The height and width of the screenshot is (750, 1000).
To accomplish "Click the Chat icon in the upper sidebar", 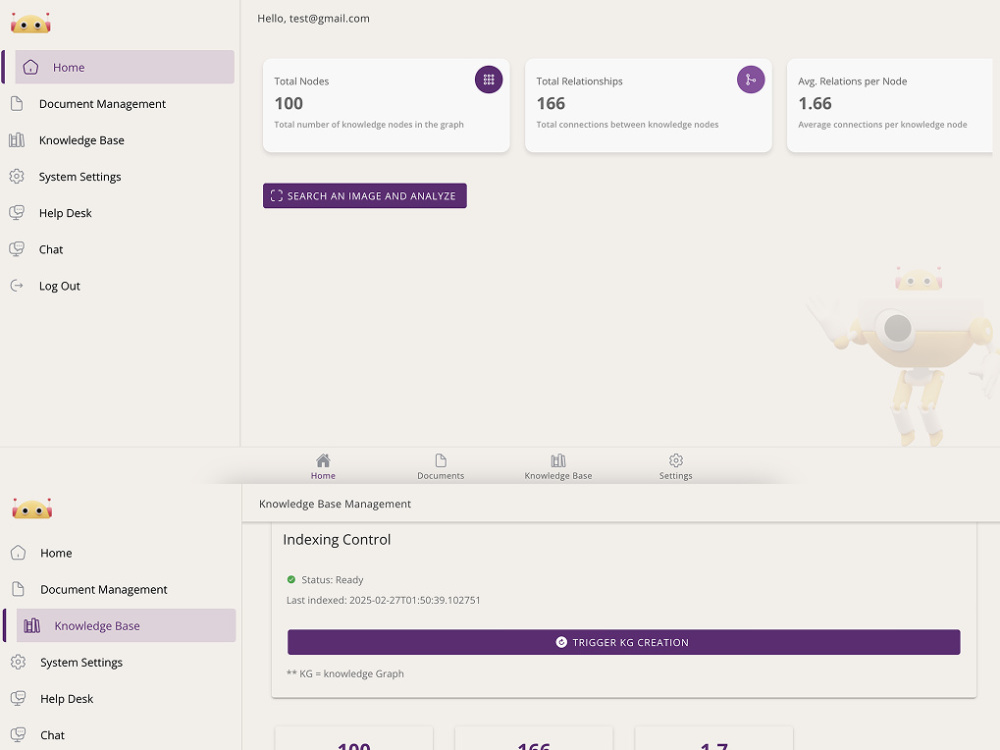I will pyautogui.click(x=17, y=249).
